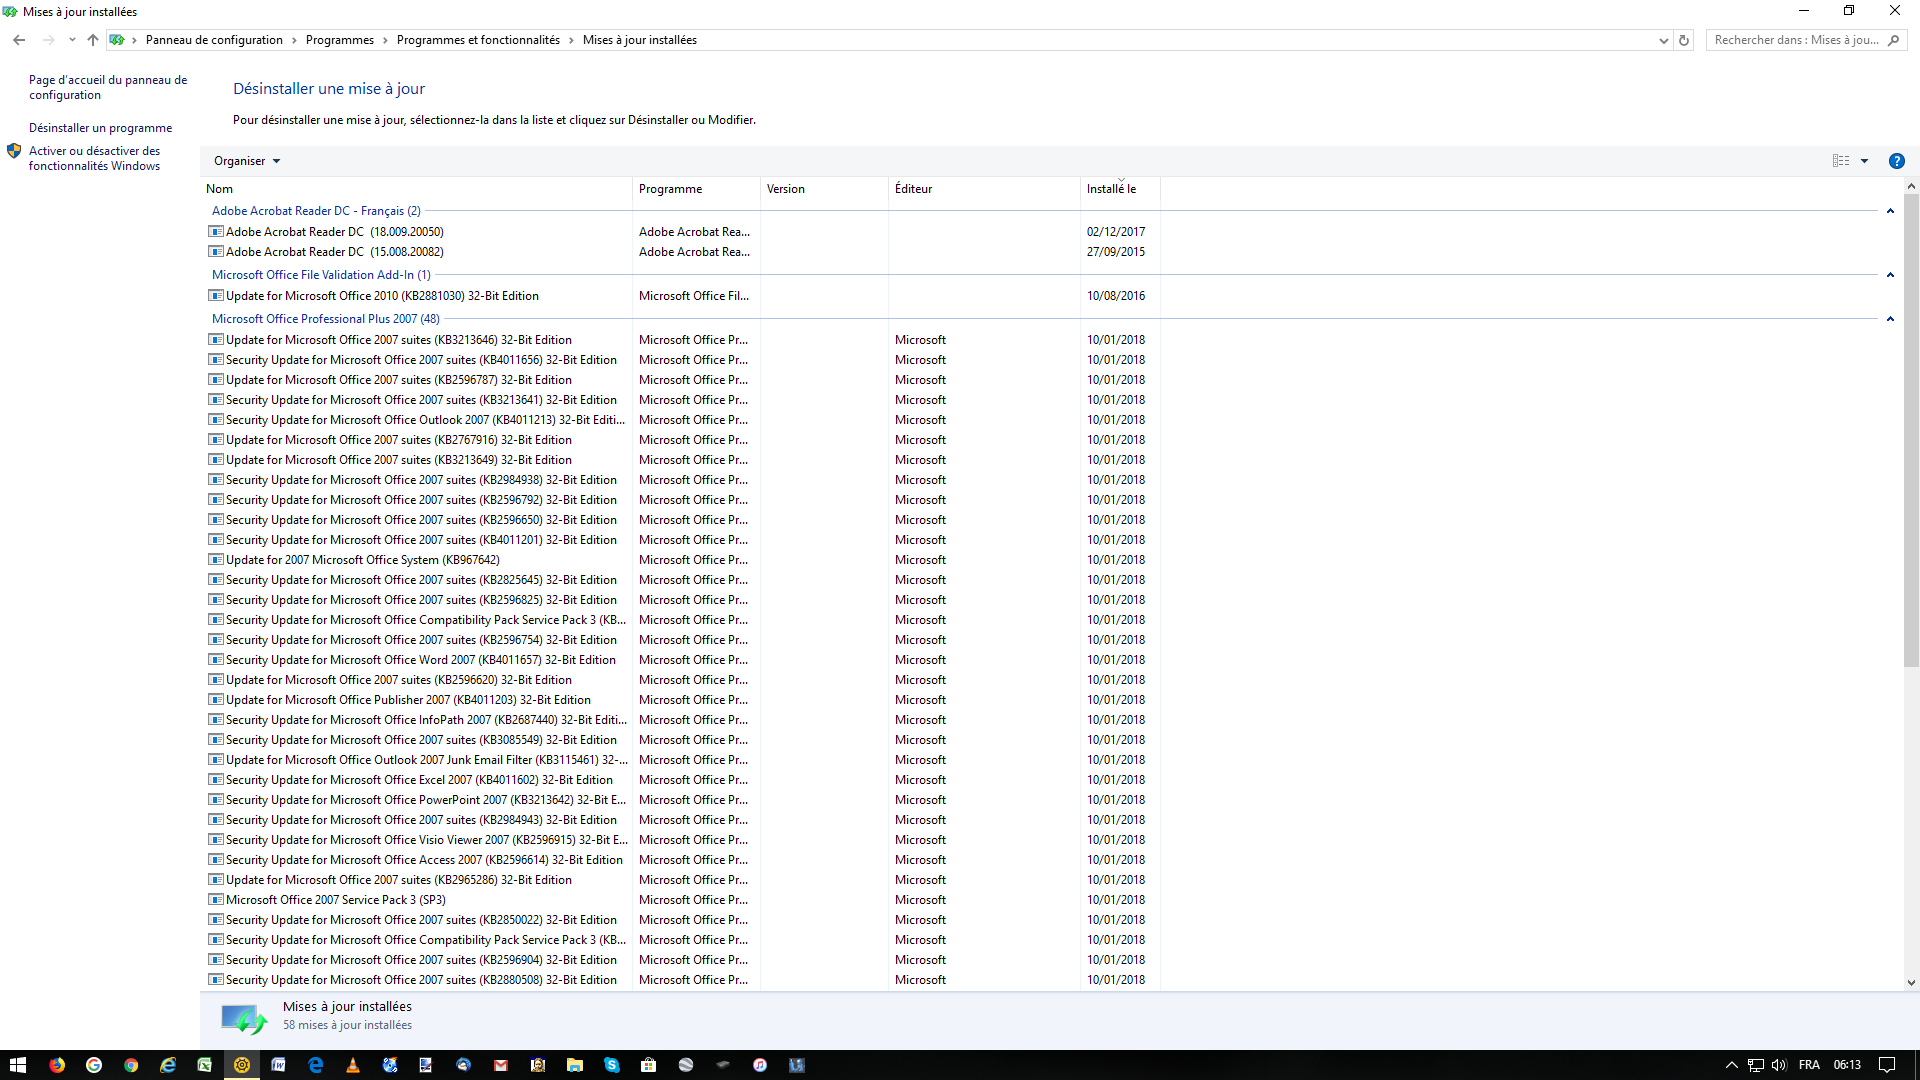Screen dimensions: 1920x1080
Task: Open the Organiser menu
Action: point(247,161)
